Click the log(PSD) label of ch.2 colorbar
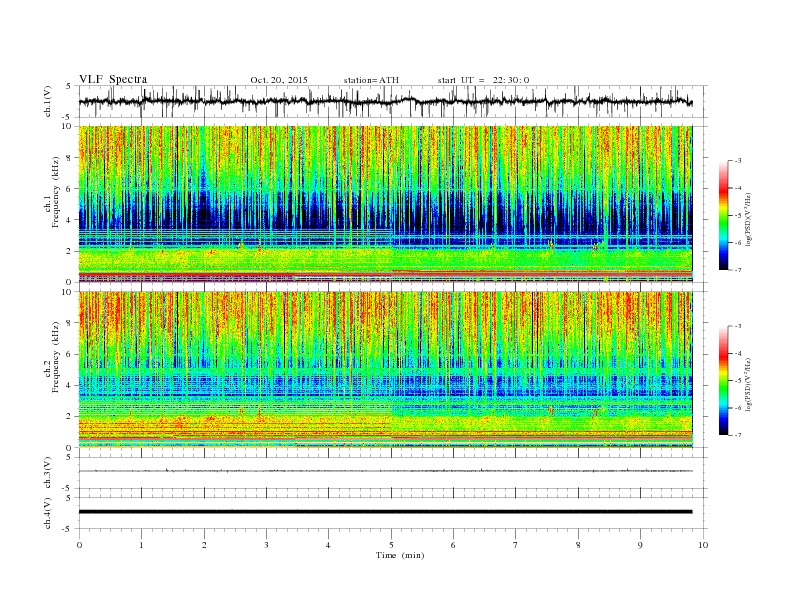The height and width of the screenshot is (612, 792). tap(750, 384)
